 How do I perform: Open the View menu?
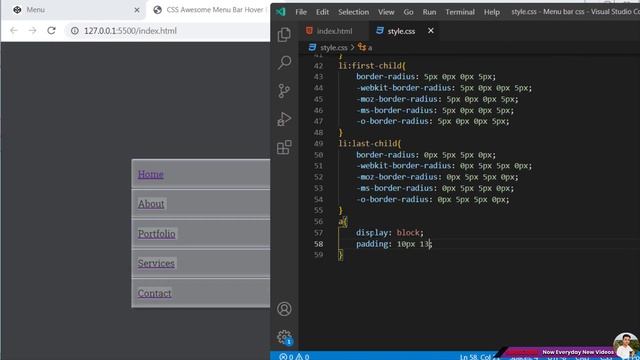[x=386, y=12]
